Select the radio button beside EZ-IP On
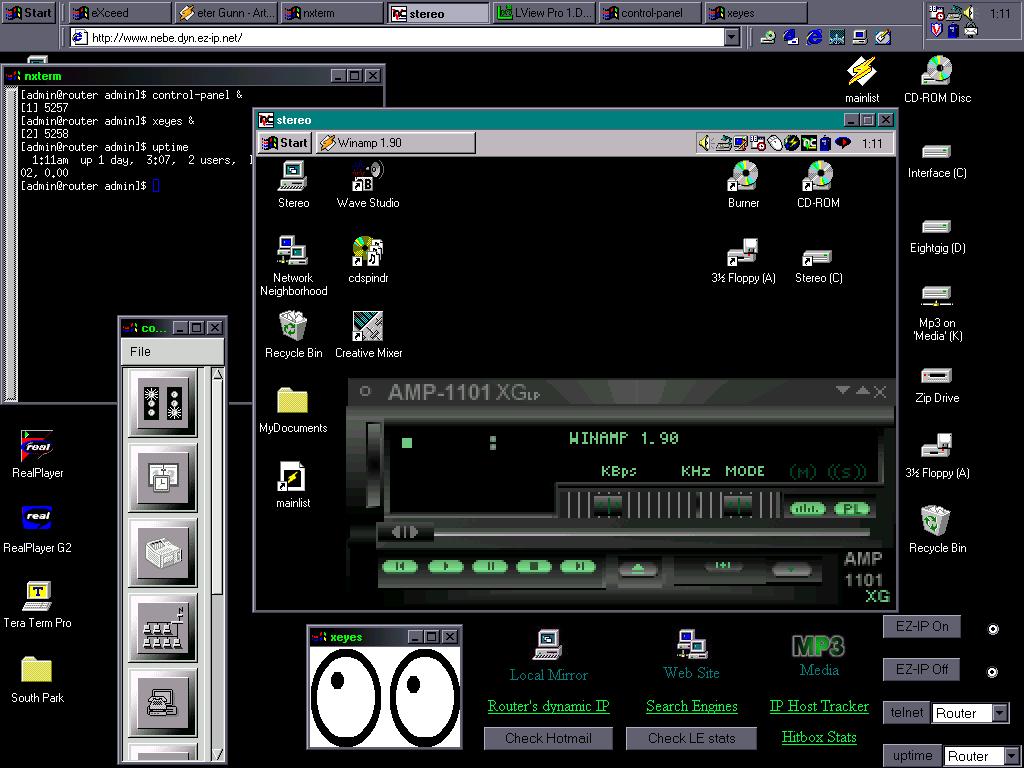The image size is (1024, 768). point(993,629)
